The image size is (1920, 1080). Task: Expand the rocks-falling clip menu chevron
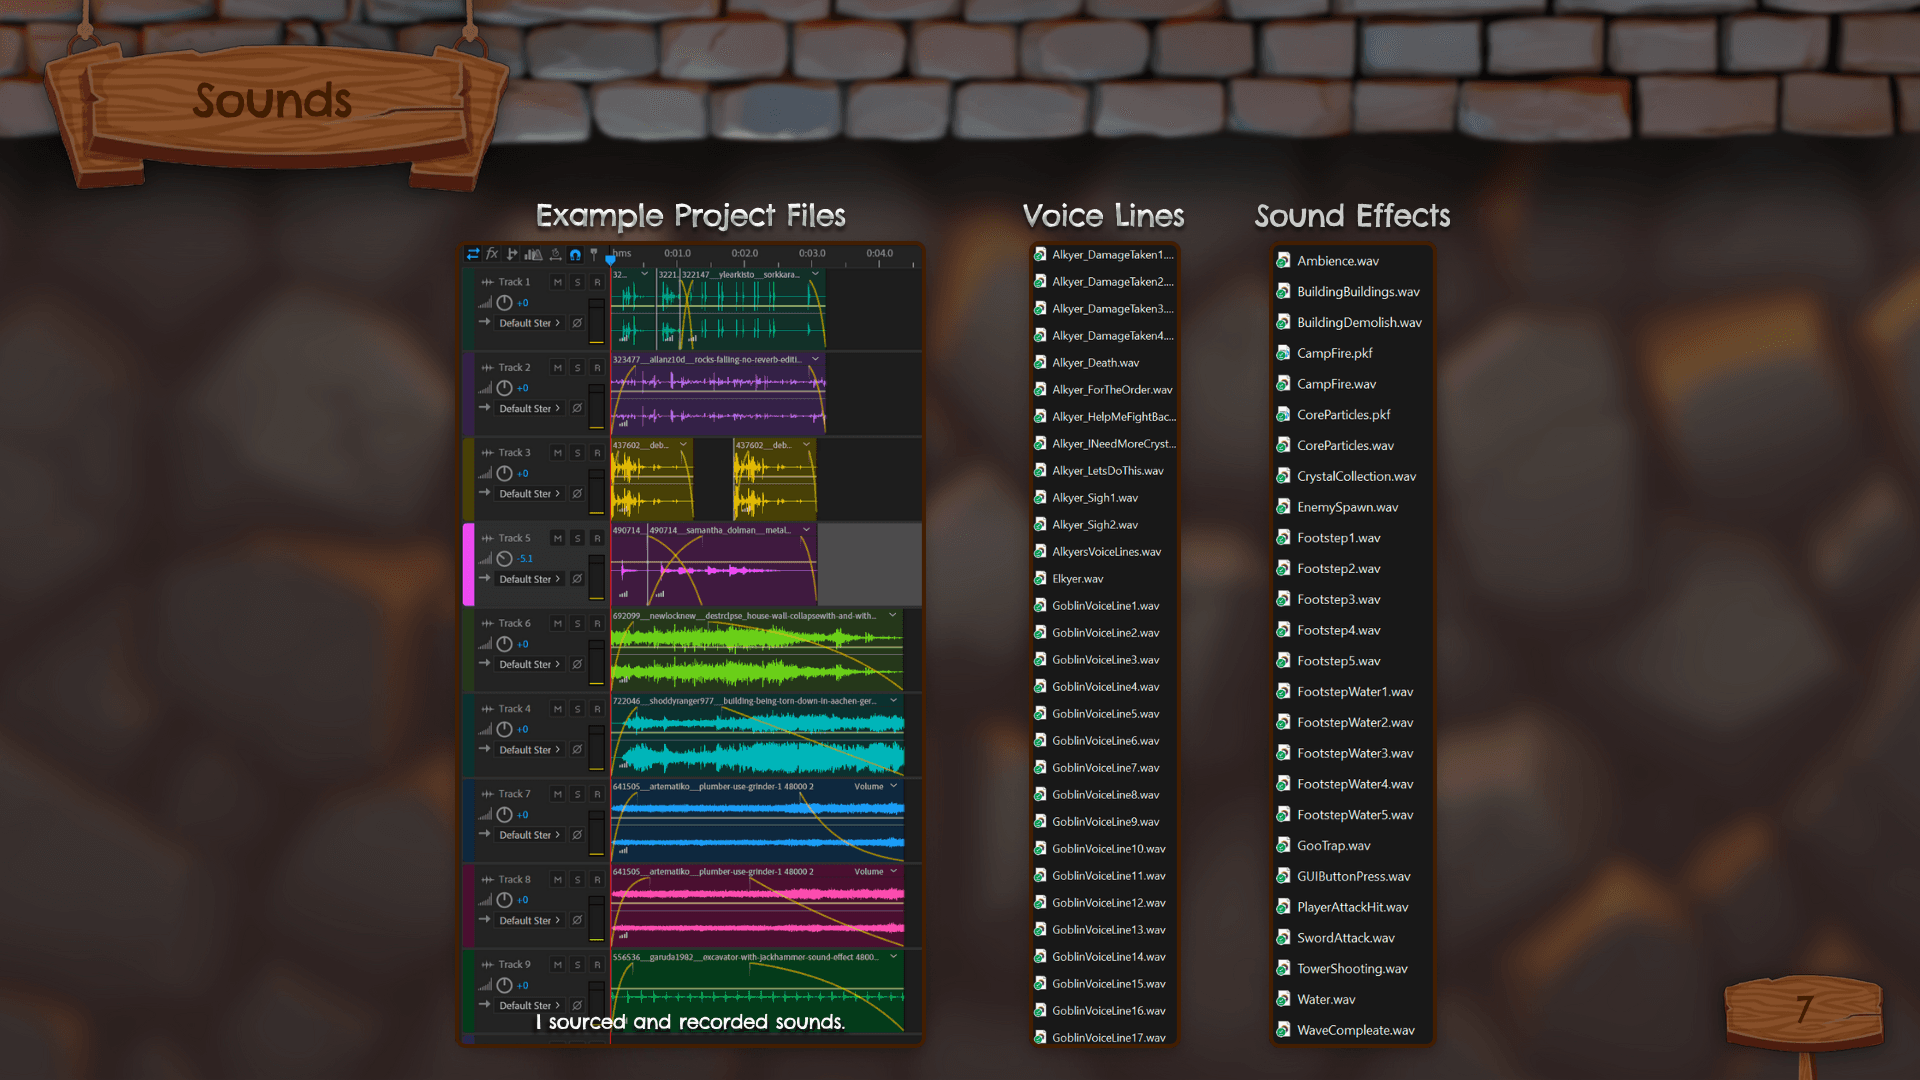click(x=815, y=359)
